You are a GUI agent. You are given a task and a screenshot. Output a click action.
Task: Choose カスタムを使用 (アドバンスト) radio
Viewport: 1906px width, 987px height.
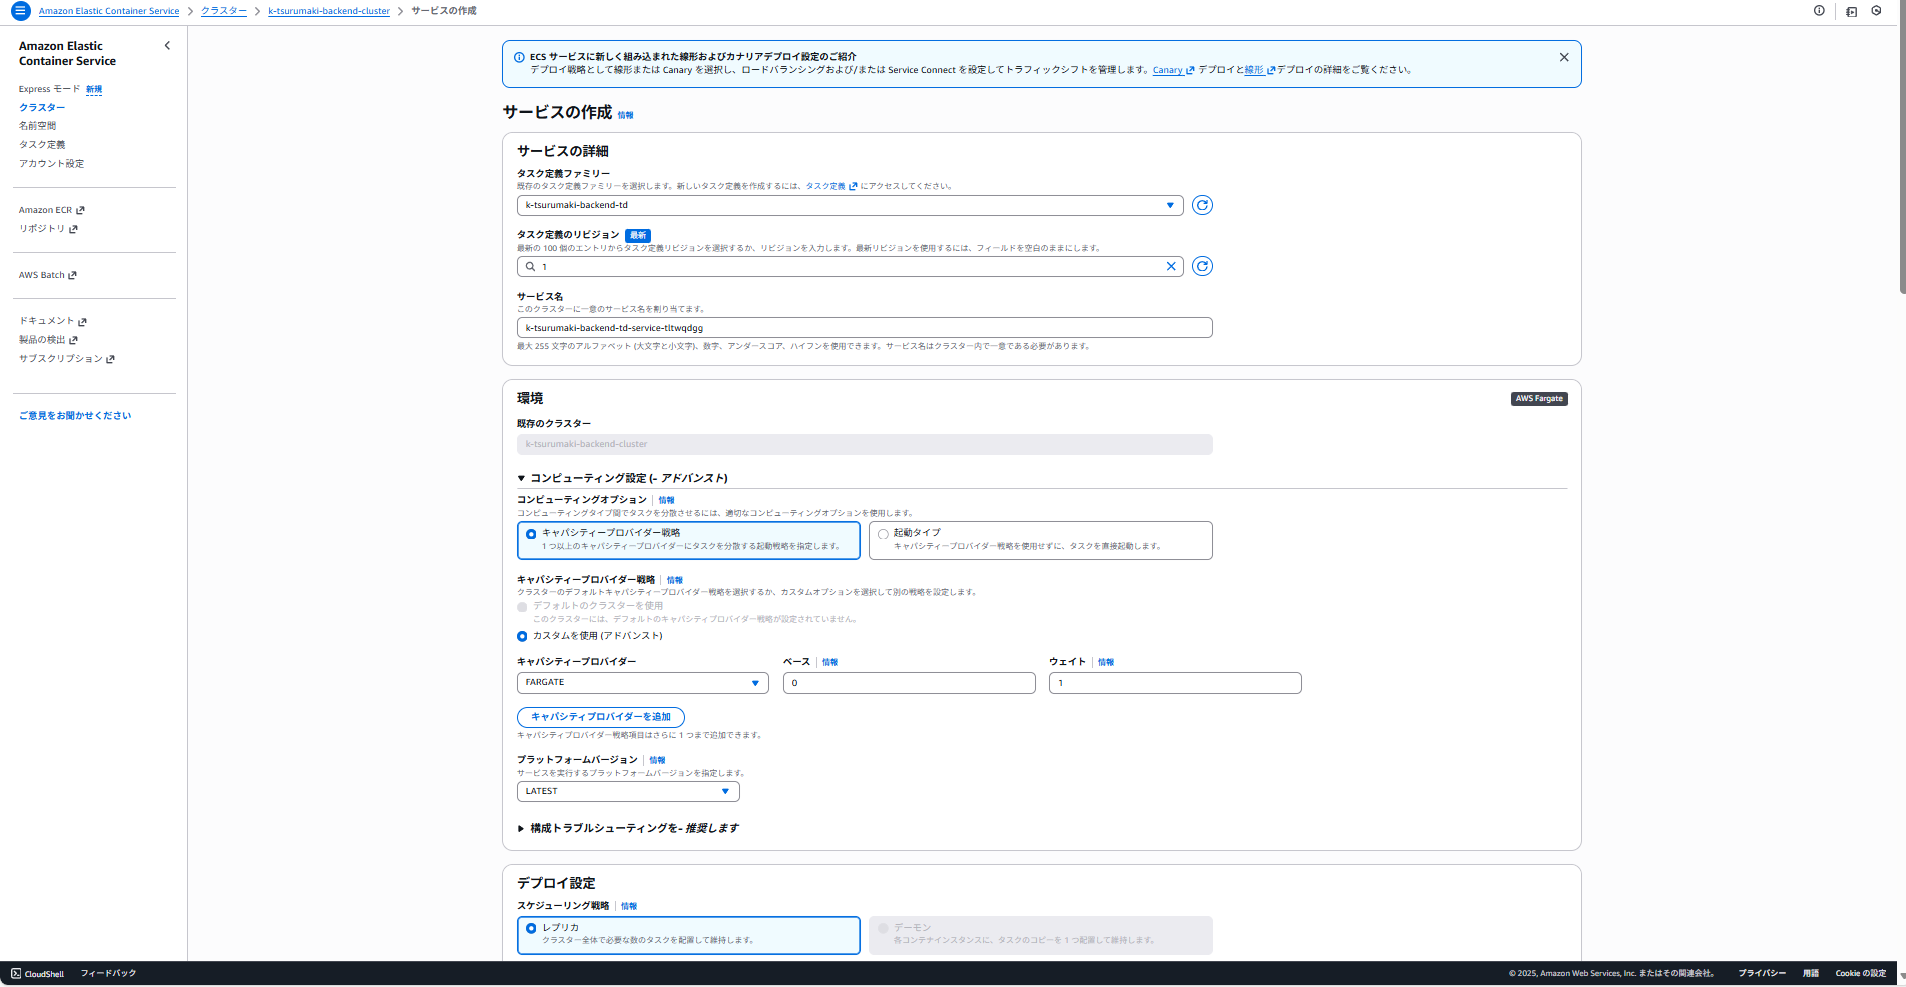pos(522,636)
